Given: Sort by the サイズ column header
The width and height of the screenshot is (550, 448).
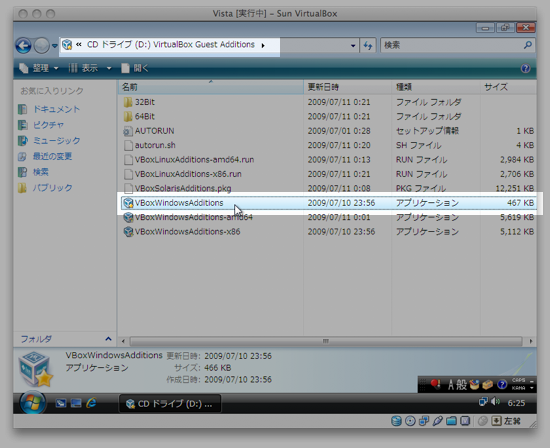Looking at the screenshot, I should click(508, 87).
